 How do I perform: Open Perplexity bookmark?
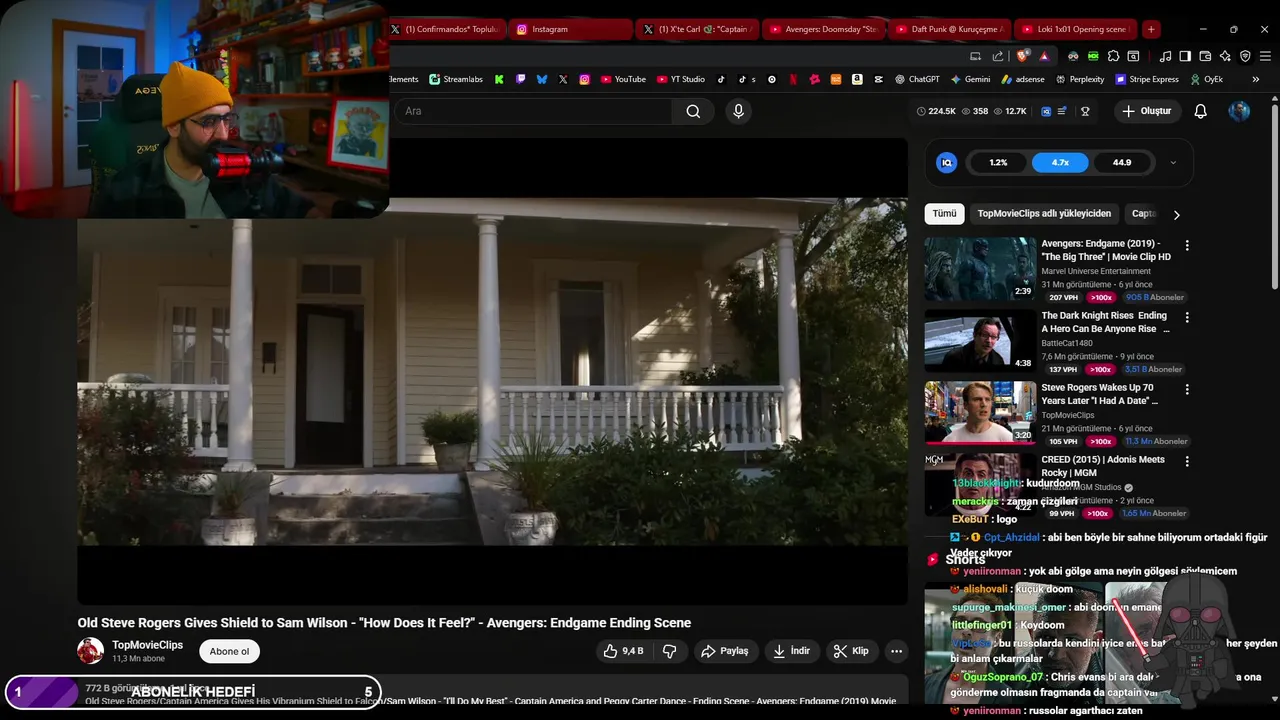tap(1079, 79)
